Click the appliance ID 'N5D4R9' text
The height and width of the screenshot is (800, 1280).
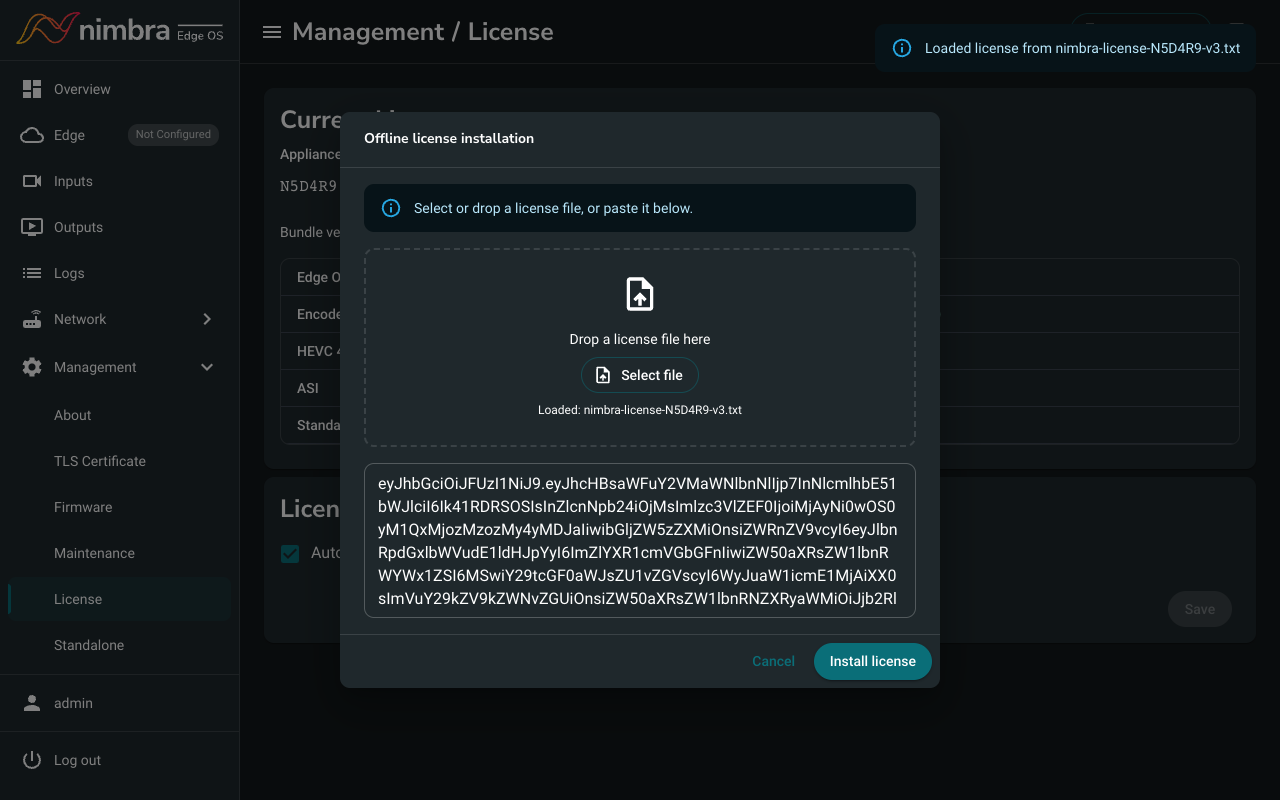(x=309, y=186)
